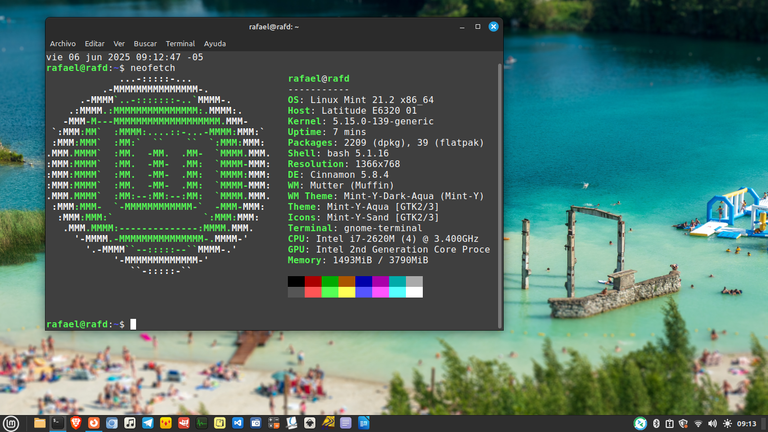Click the 'Uptime: 7 mins' line

(327, 132)
